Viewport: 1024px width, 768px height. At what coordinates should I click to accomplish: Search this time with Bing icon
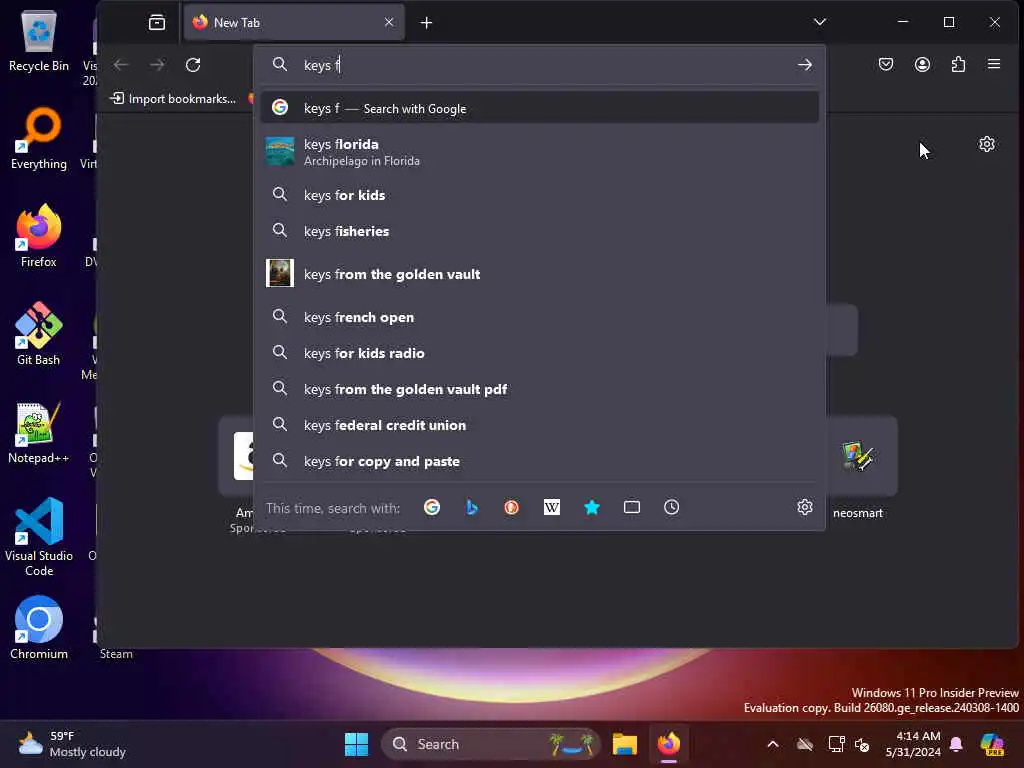pos(472,507)
